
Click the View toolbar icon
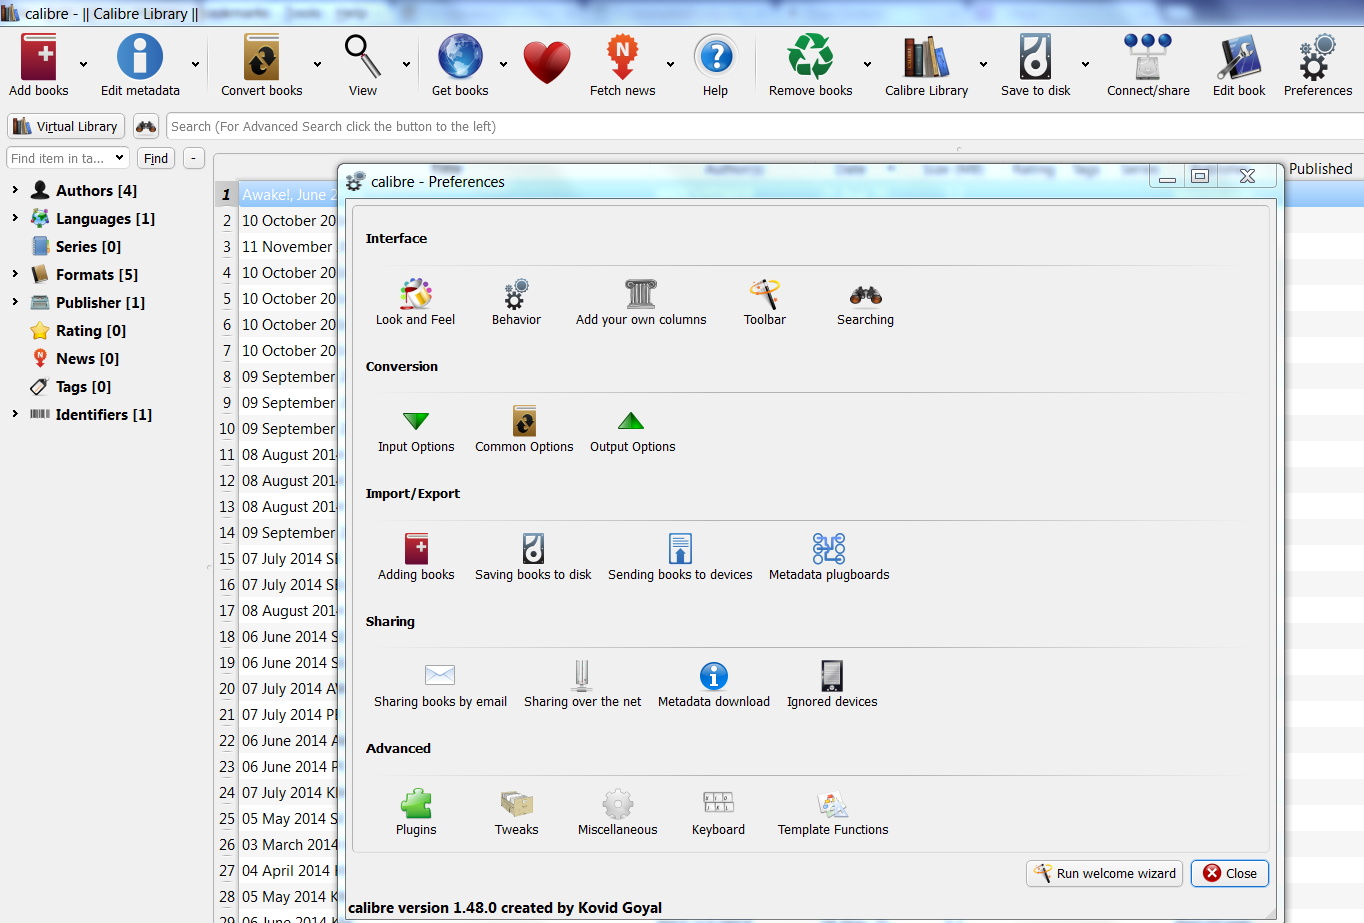coord(363,65)
